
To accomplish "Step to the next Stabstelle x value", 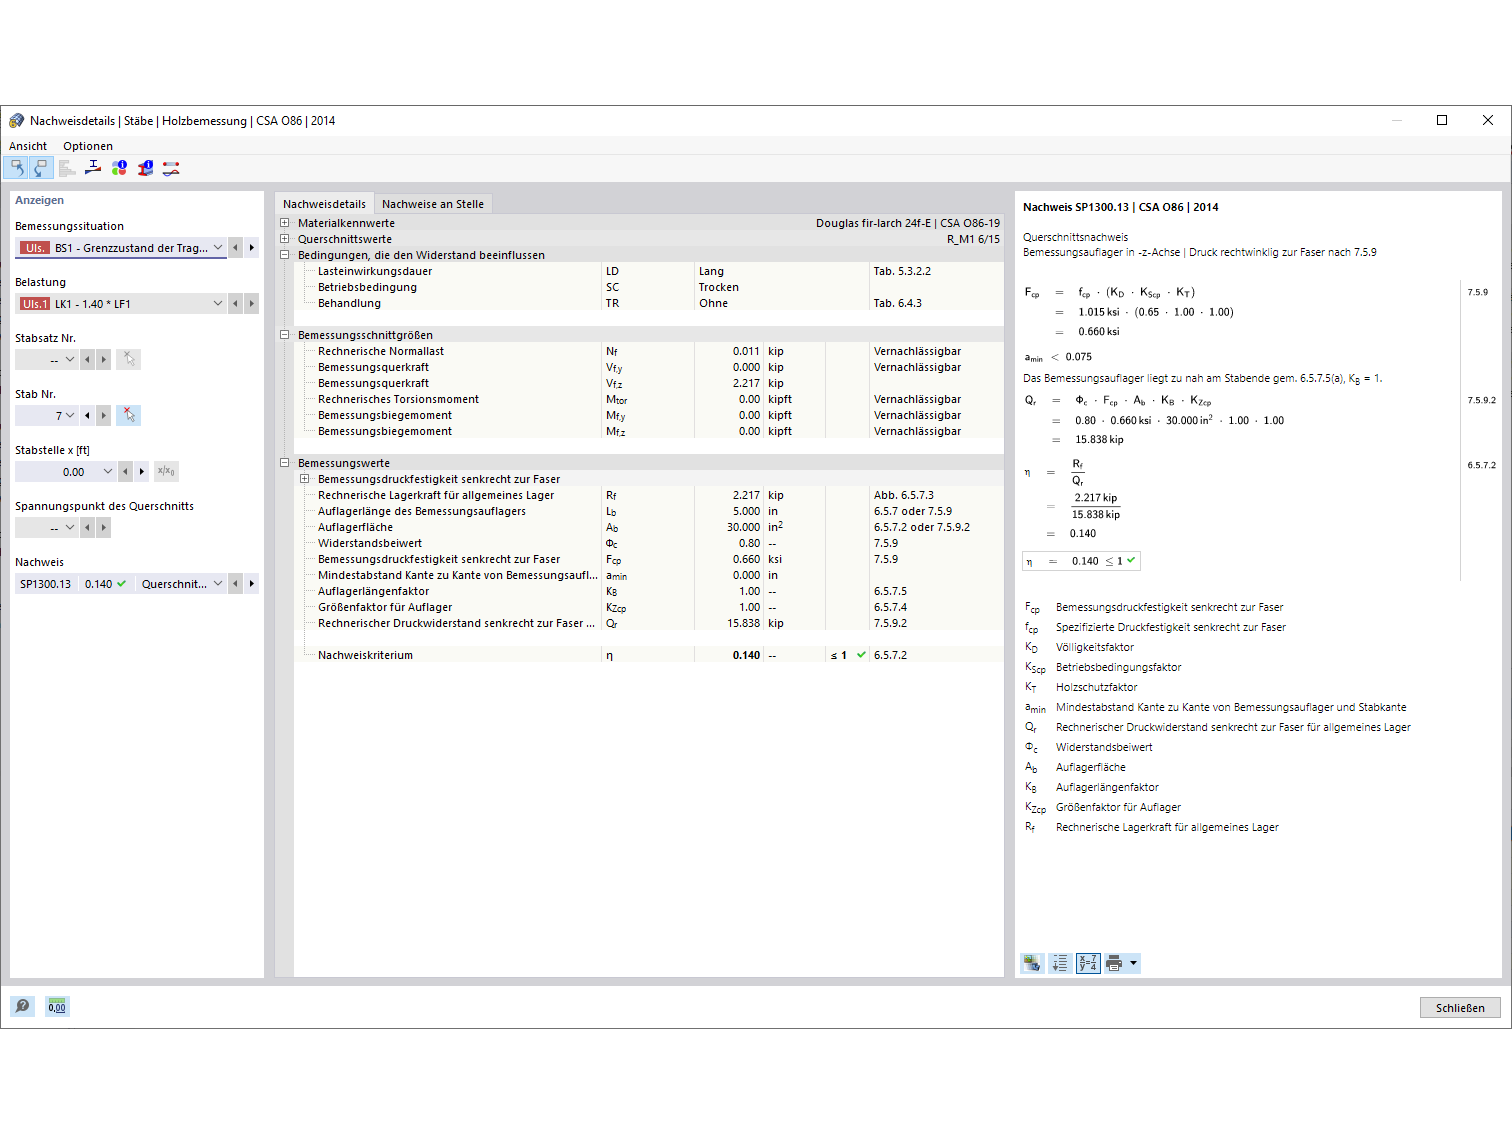I will coord(142,471).
